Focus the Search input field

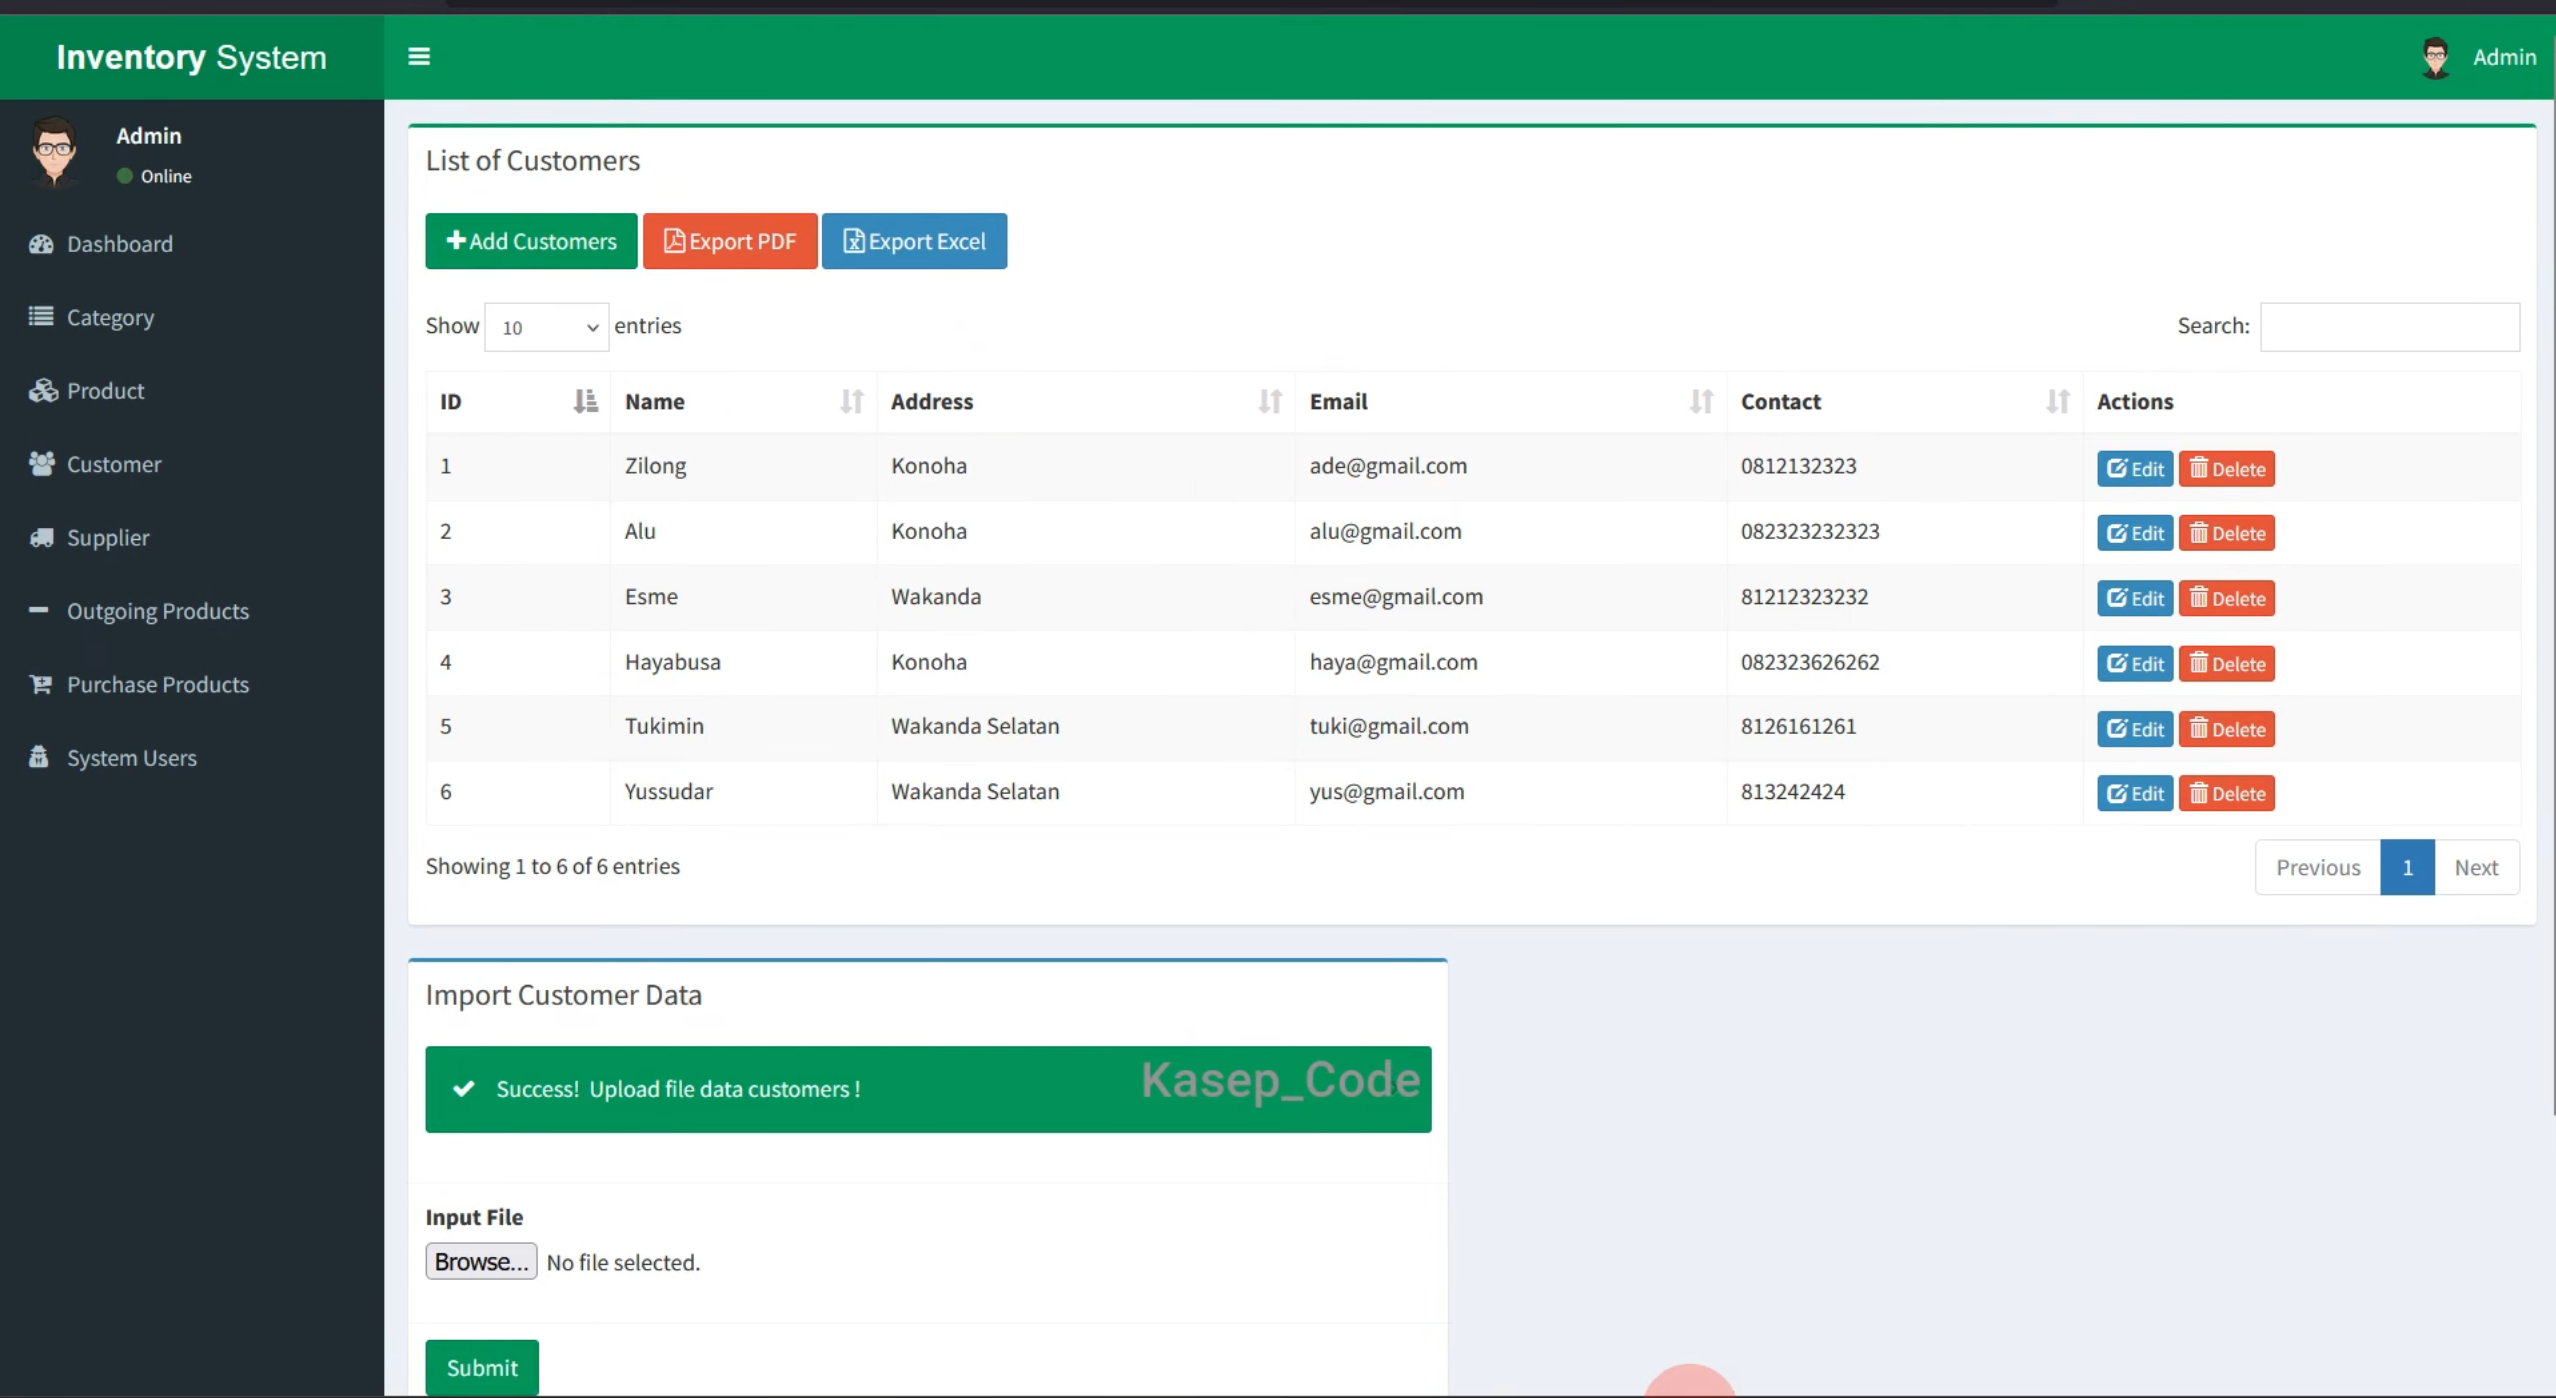tap(2390, 327)
